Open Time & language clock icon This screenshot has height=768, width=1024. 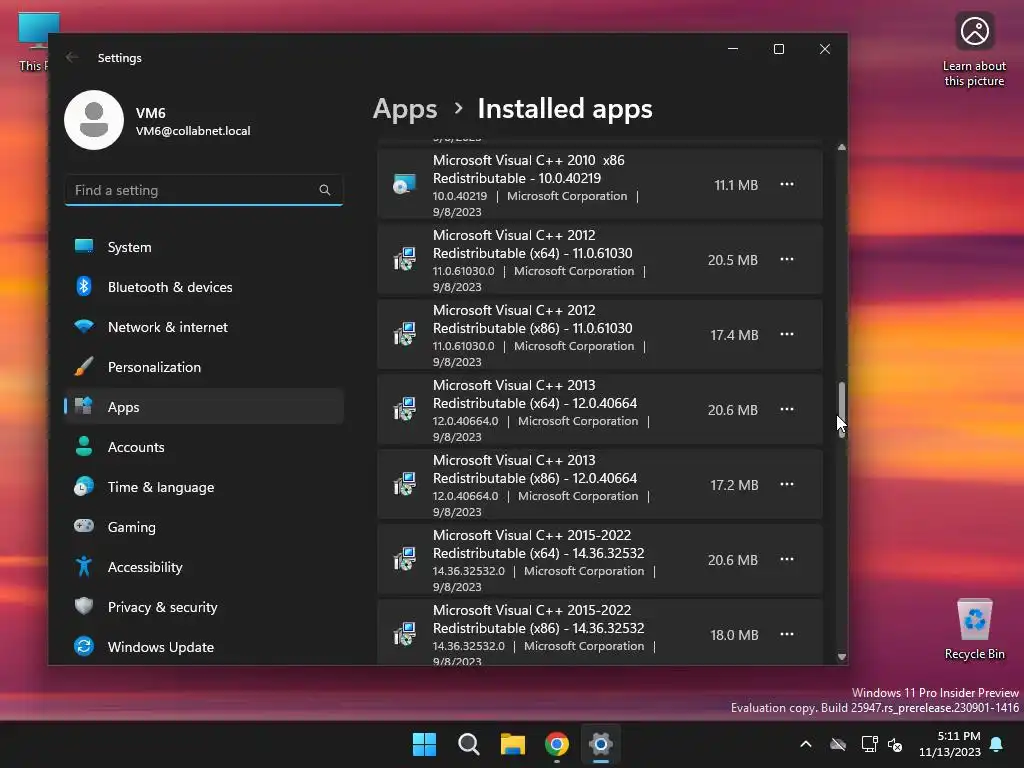(84, 487)
